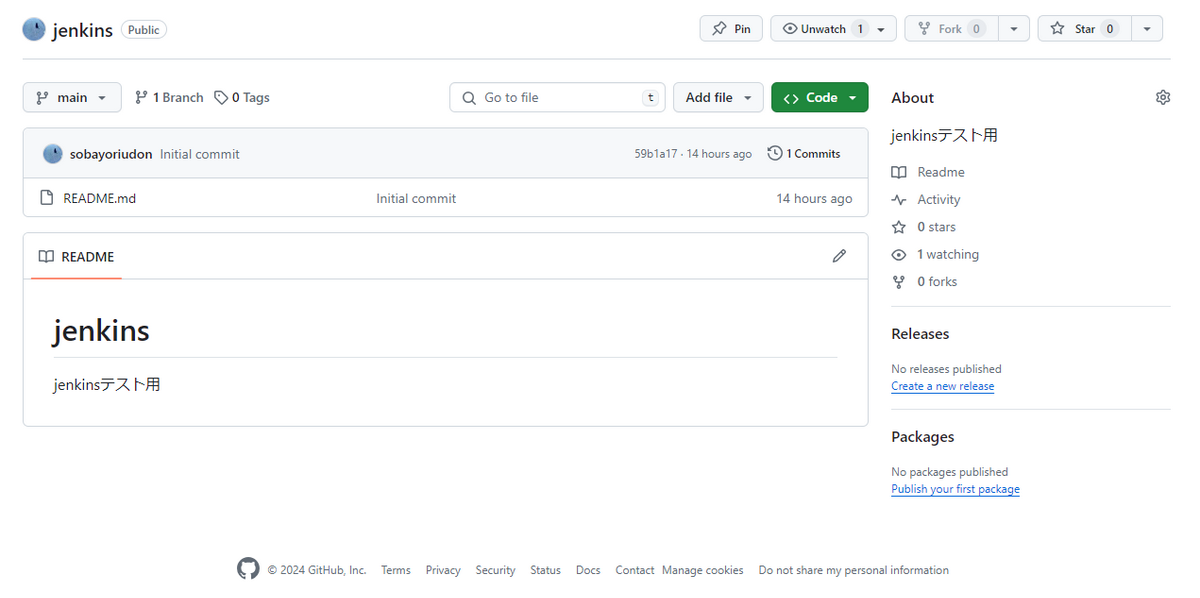Open the Privacy footer link
Image resolution: width=1200 pixels, height=598 pixels.
pos(443,570)
